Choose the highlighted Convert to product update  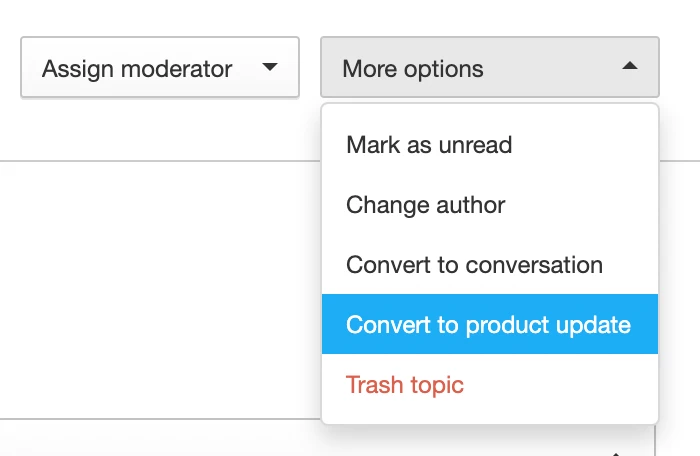tap(490, 324)
